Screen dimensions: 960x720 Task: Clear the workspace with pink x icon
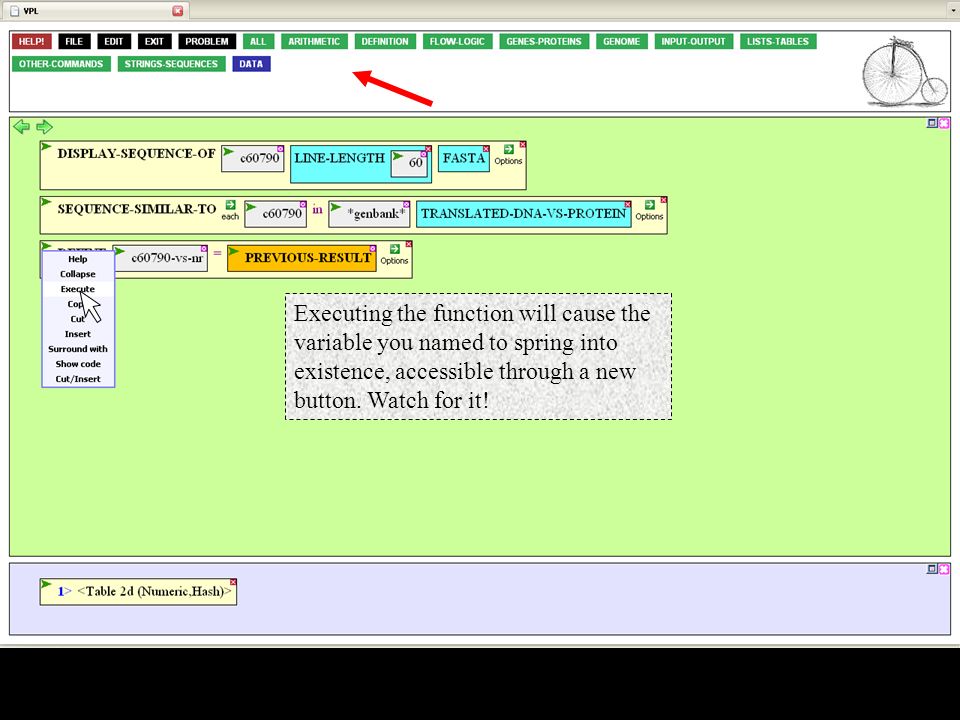[943, 123]
